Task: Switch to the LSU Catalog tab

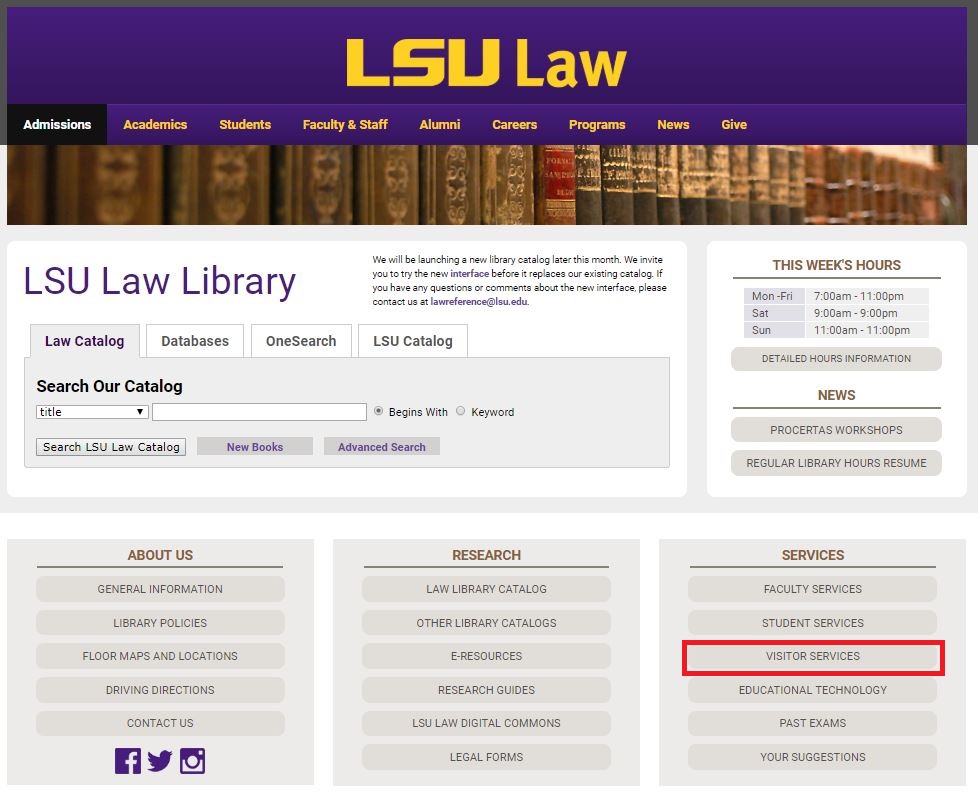Action: pos(413,341)
